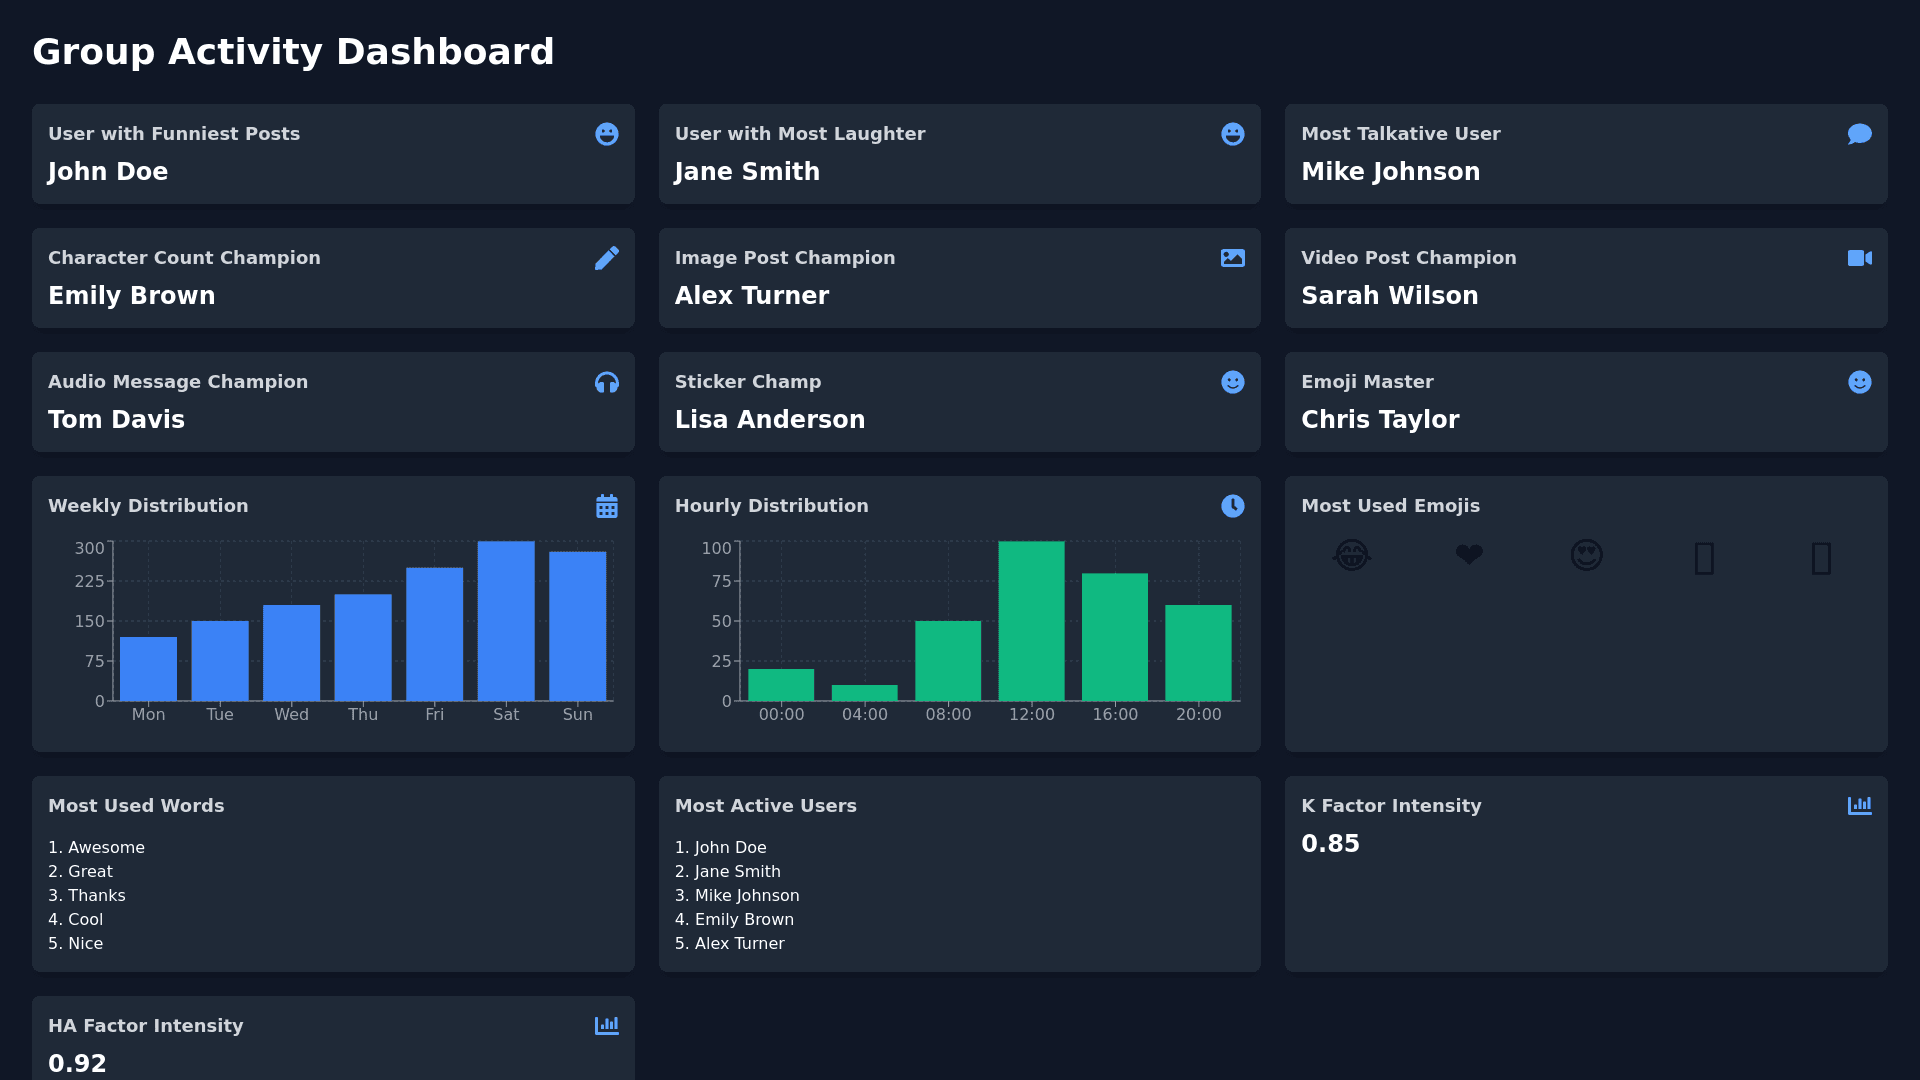
Task: Click the Group Activity Dashboard title
Action: (293, 52)
